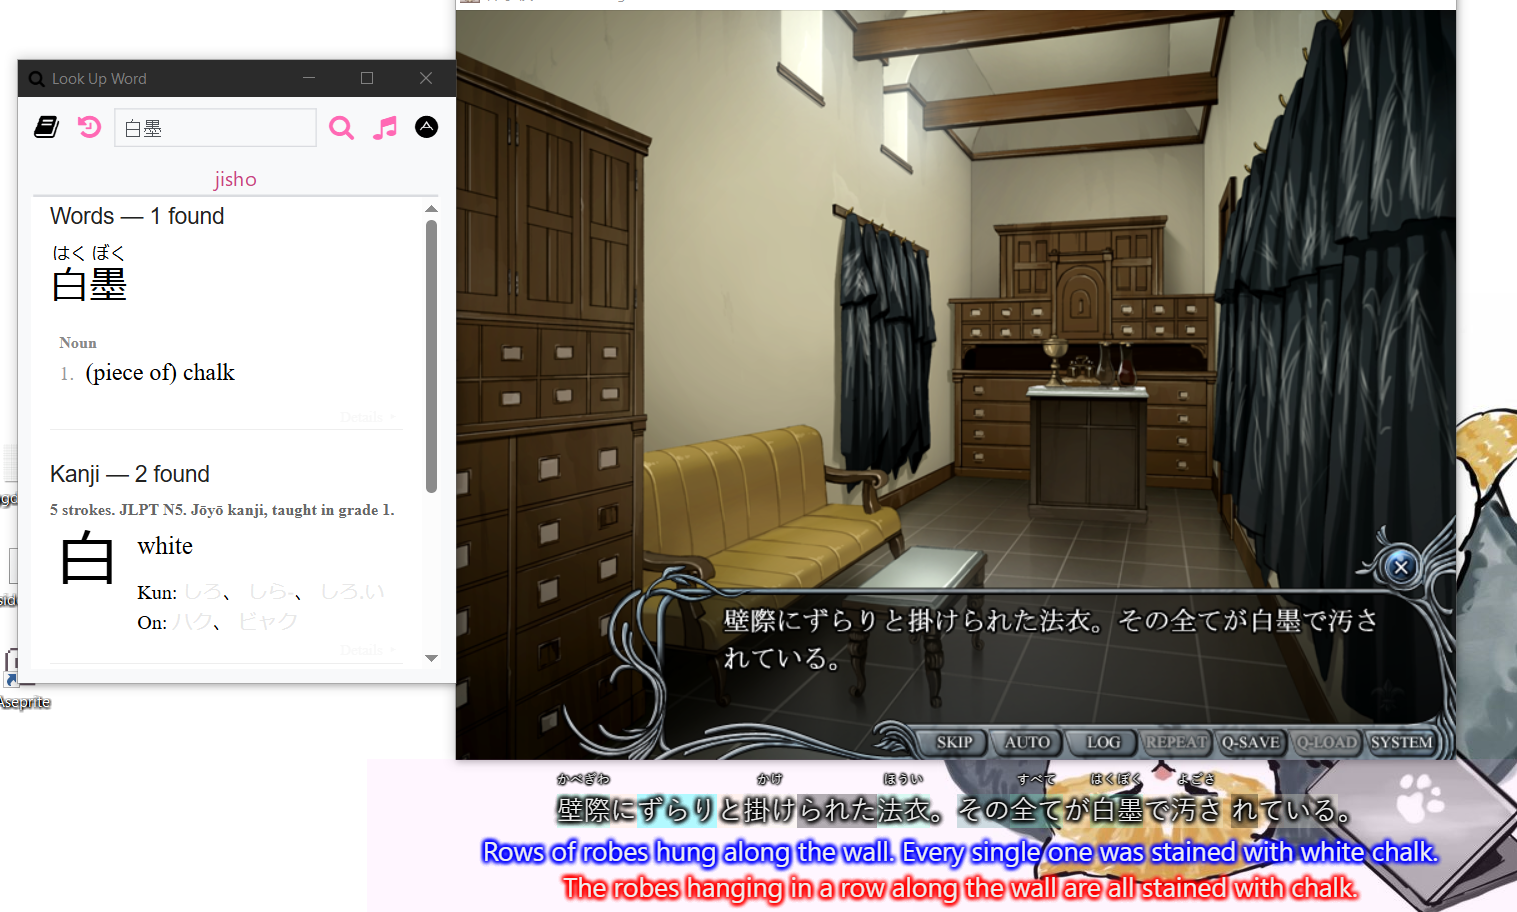Open the game's Q-SAVE quick save
The height and width of the screenshot is (912, 1517).
pyautogui.click(x=1250, y=742)
